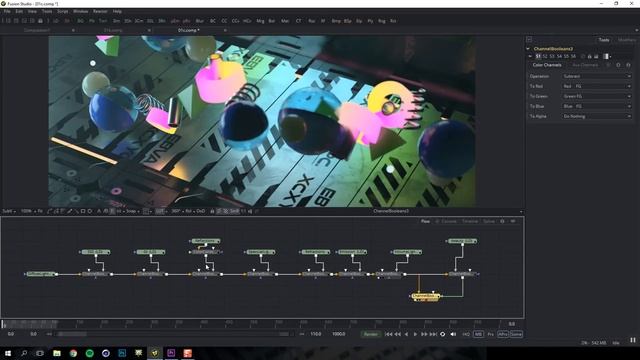Toggle the HiQ high quality button
This screenshot has height=360, width=640.
[x=466, y=334]
